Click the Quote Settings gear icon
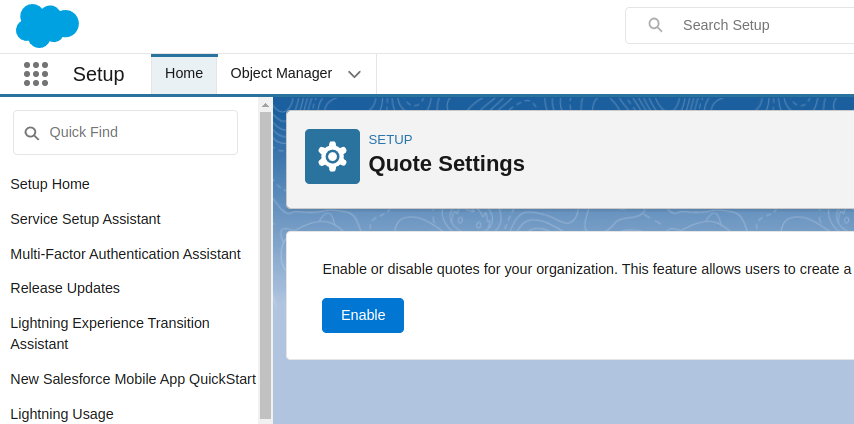854x424 pixels. click(x=332, y=156)
